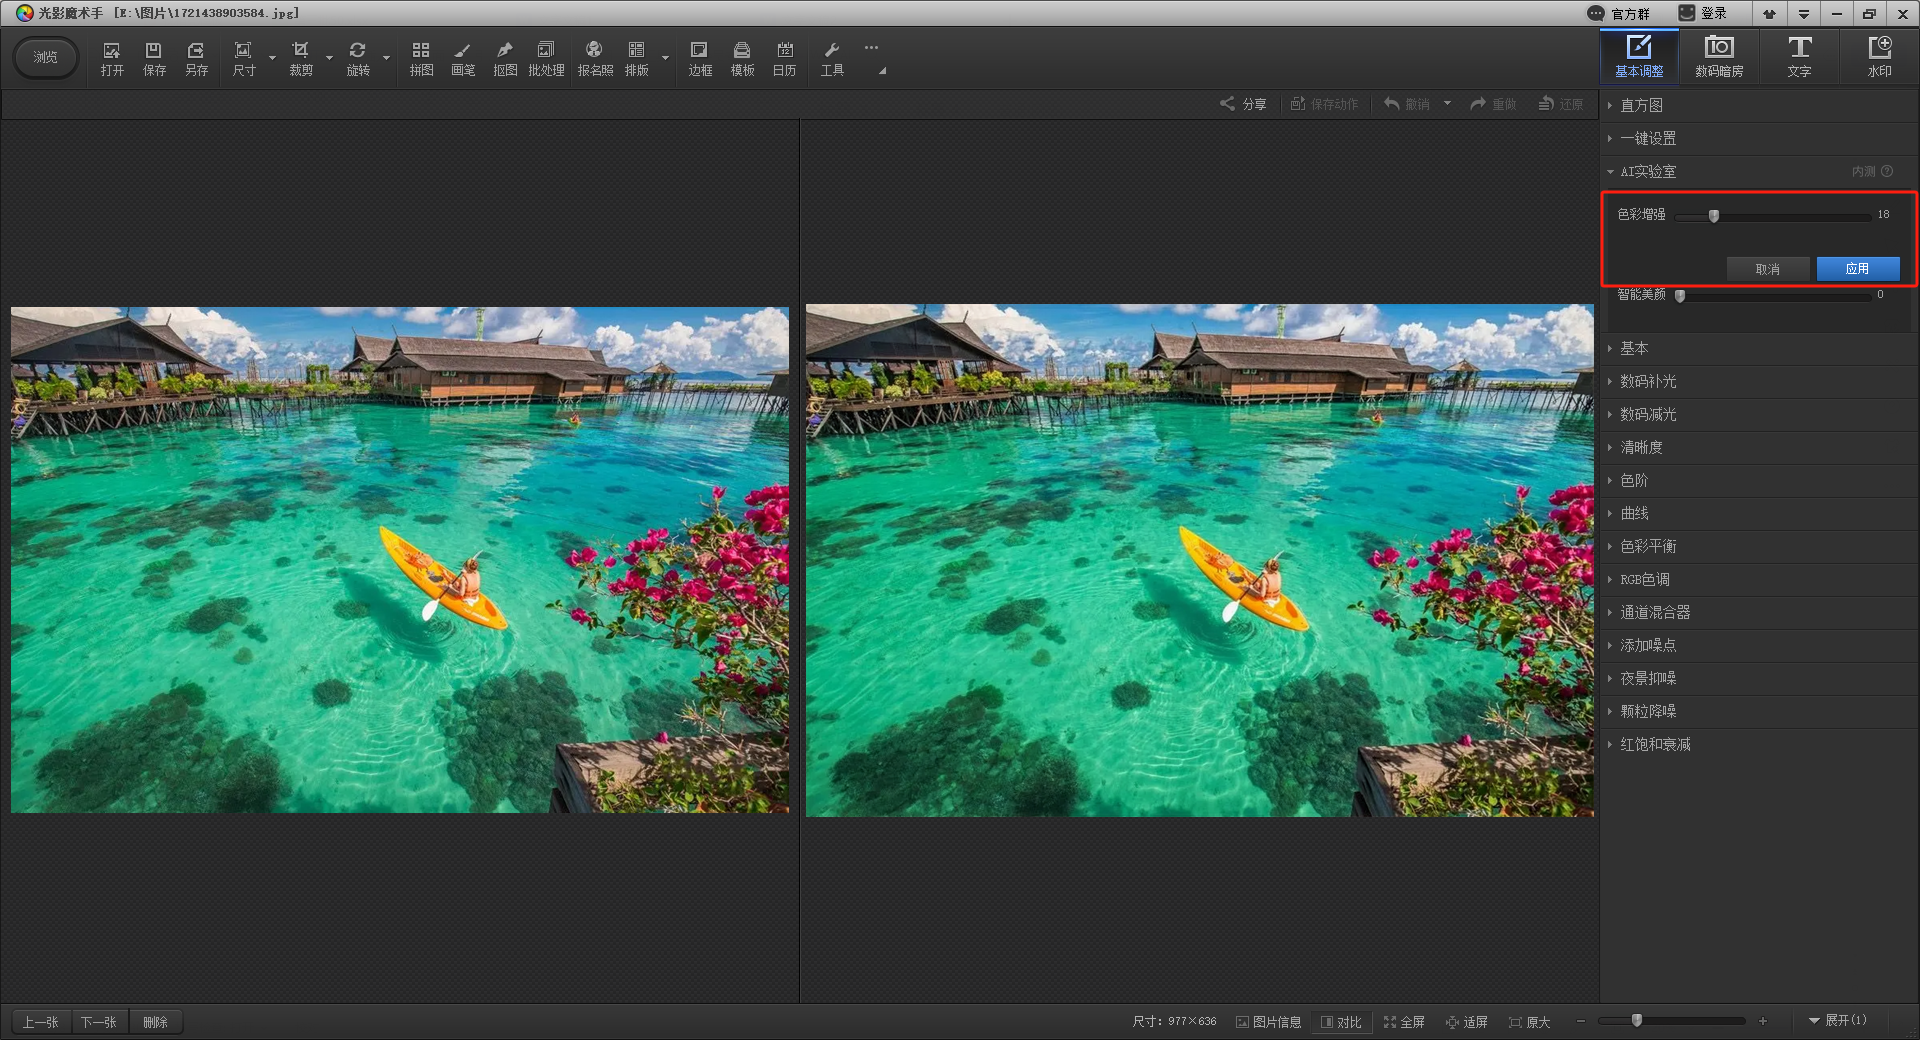Expand the 直方图 (Histogram) section
This screenshot has height=1040, width=1920.
click(1641, 106)
